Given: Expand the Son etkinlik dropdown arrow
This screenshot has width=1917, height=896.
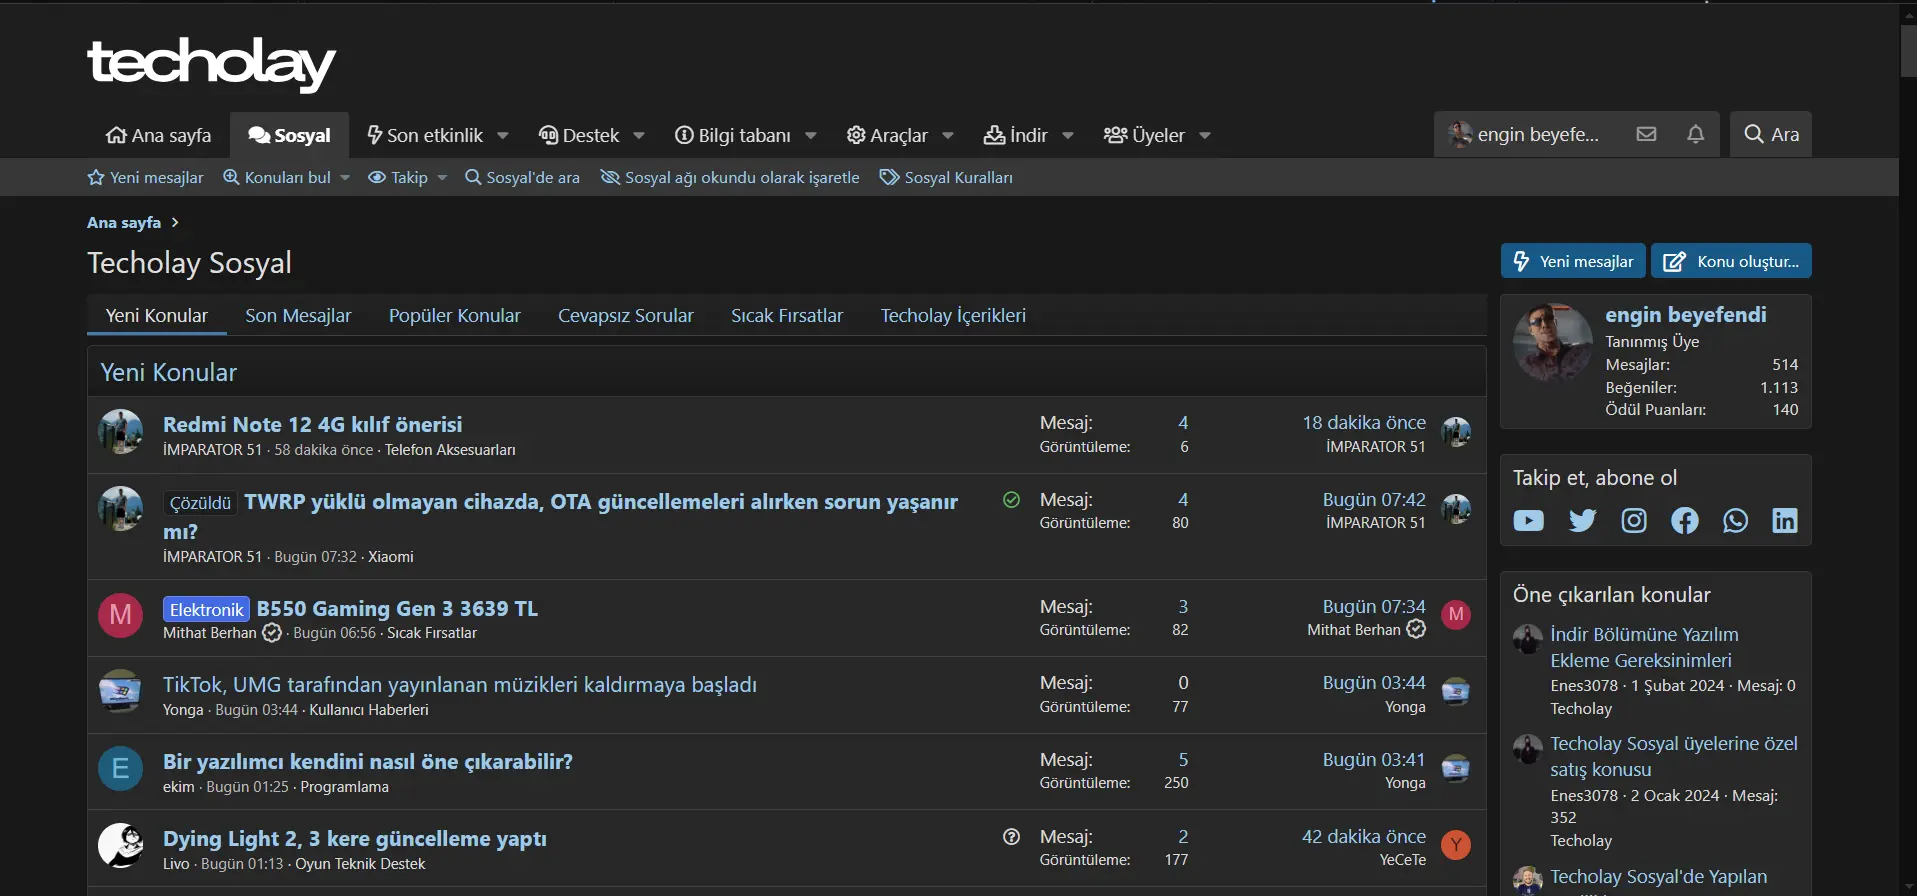Looking at the screenshot, I should tap(503, 135).
